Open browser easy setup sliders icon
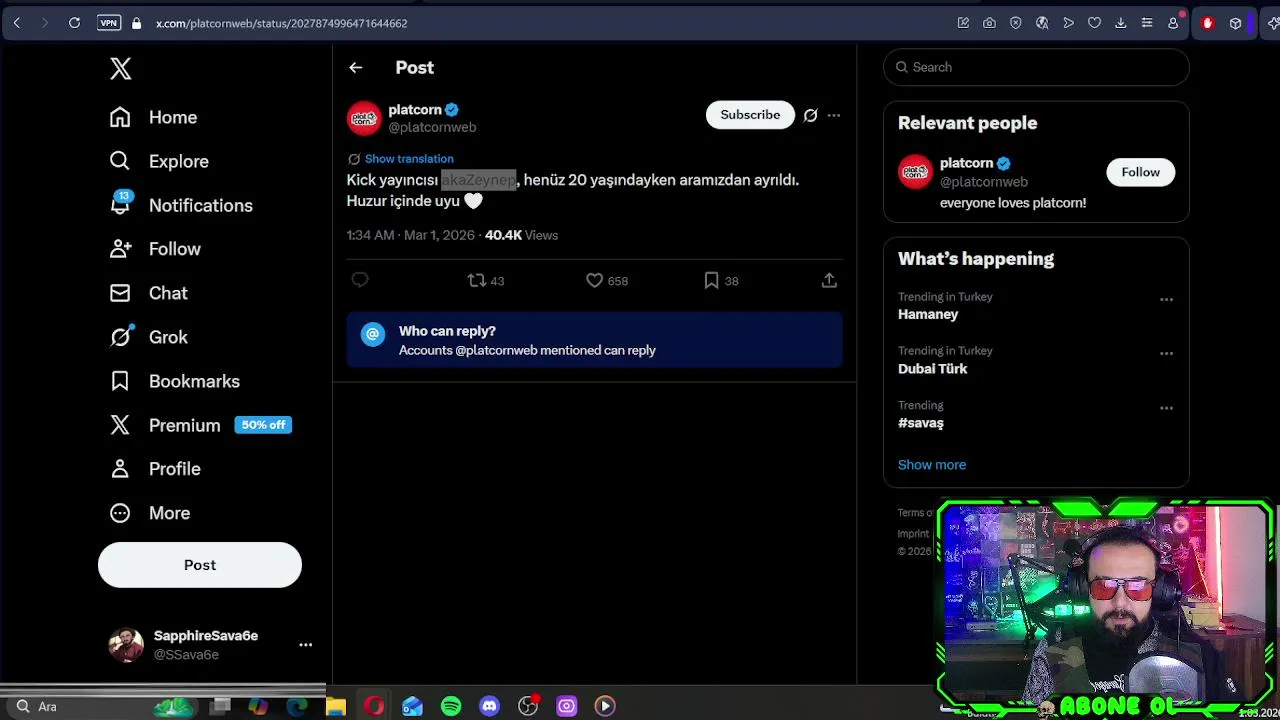Image resolution: width=1280 pixels, height=720 pixels. 1147,23
